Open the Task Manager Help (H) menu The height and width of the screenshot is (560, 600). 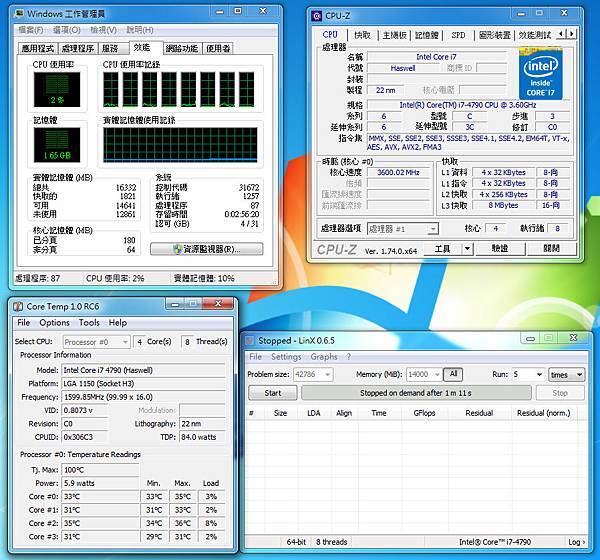(x=140, y=30)
